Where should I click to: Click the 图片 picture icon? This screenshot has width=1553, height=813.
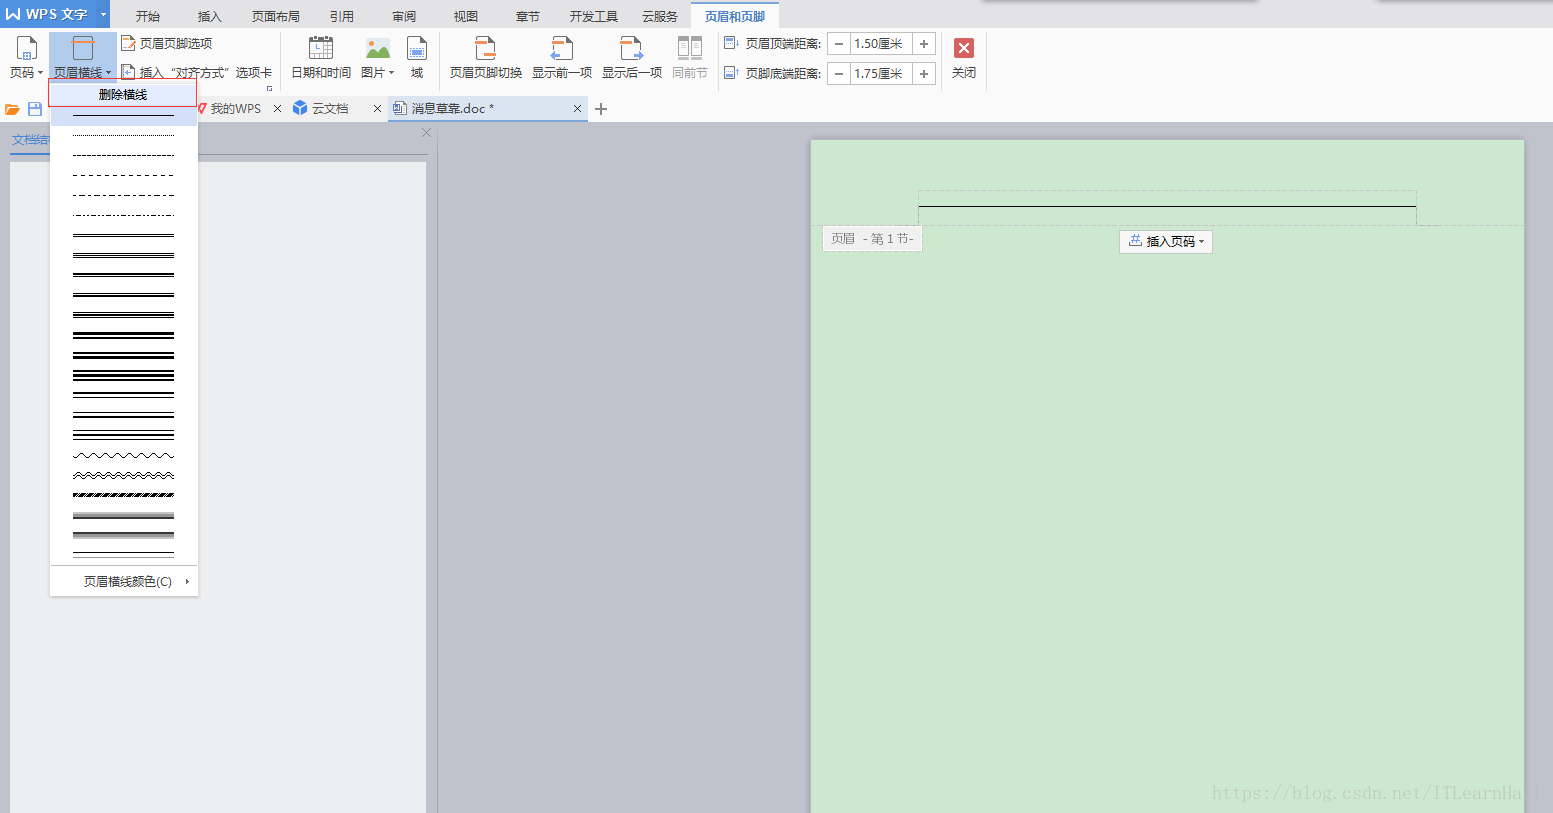coord(378,48)
